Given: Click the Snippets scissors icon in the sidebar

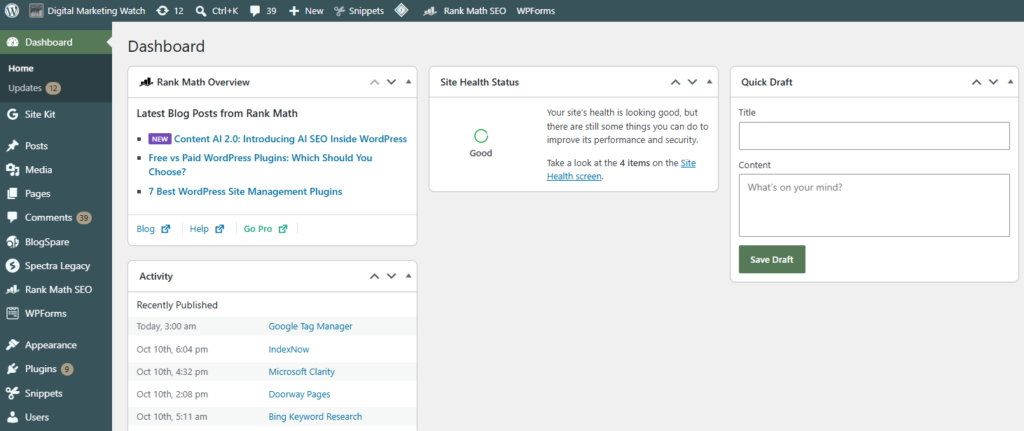Looking at the screenshot, I should (x=12, y=393).
